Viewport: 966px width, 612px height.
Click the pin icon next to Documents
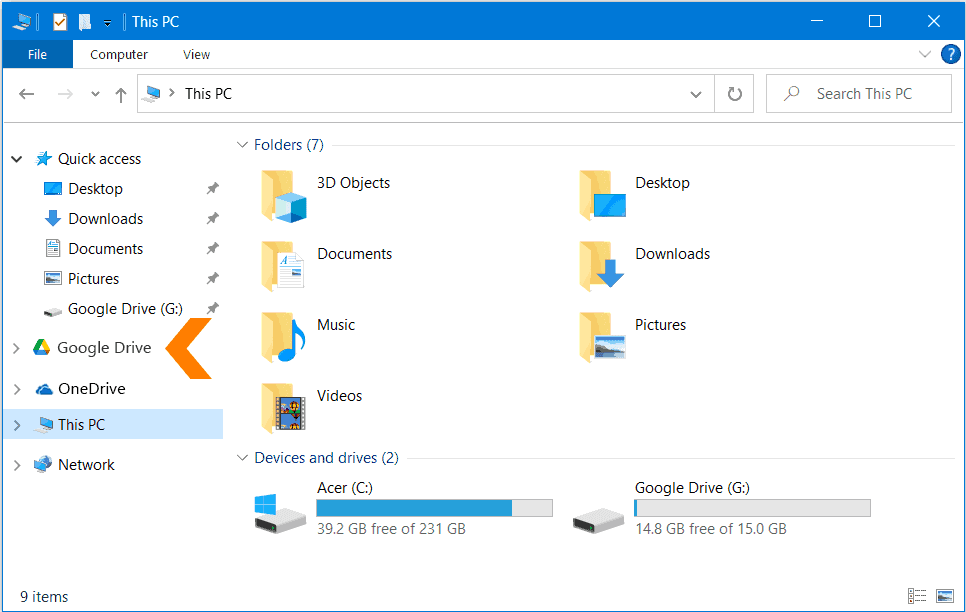(213, 248)
